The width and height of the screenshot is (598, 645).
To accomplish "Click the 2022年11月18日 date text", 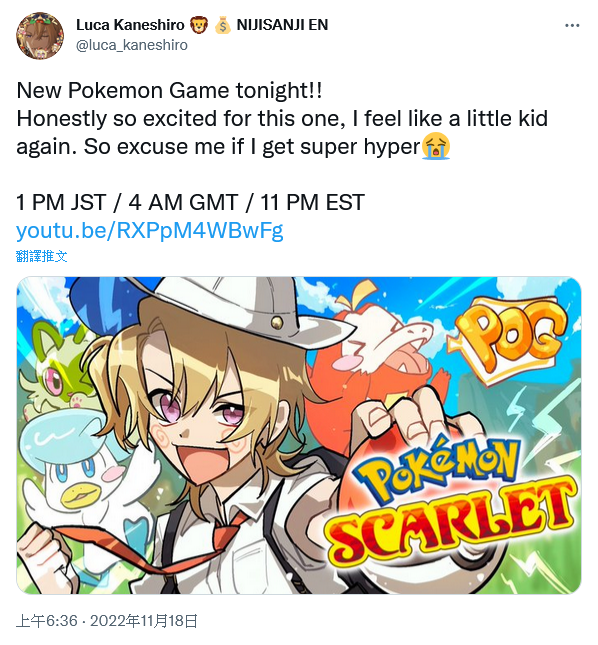I will point(144,621).
